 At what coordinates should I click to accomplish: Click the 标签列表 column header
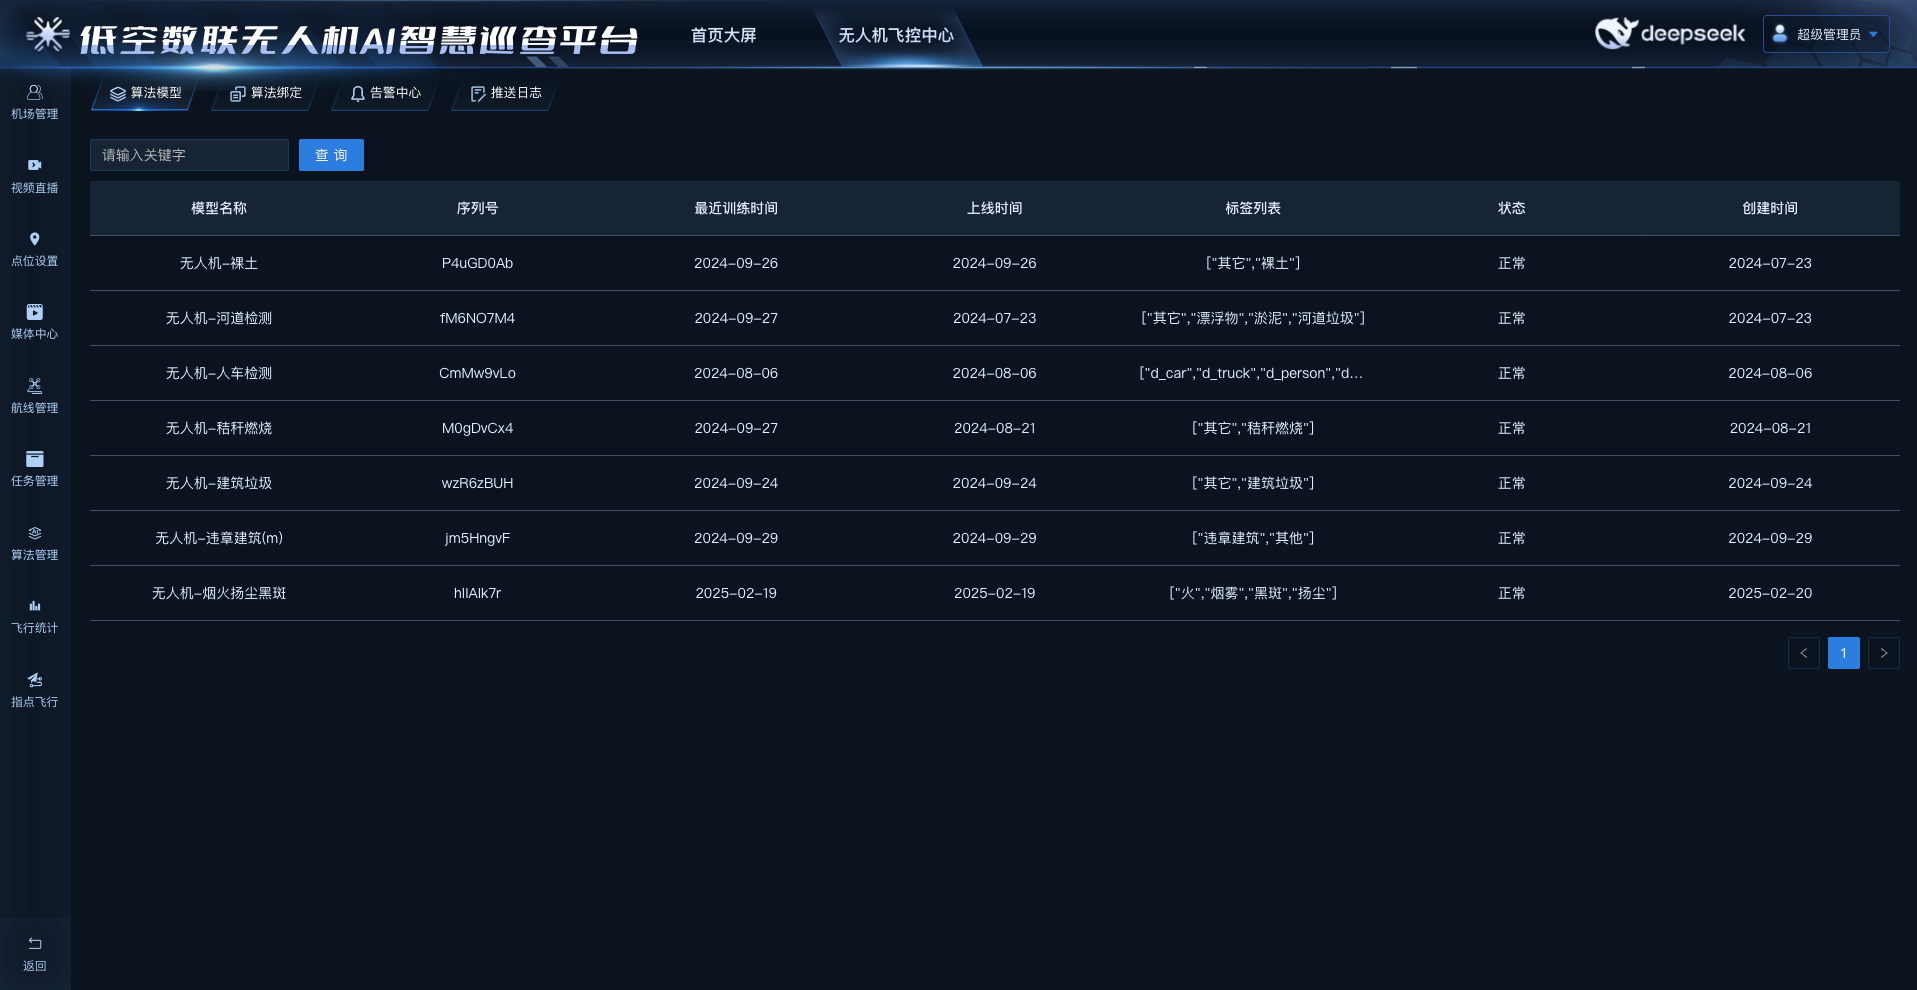[1253, 208]
